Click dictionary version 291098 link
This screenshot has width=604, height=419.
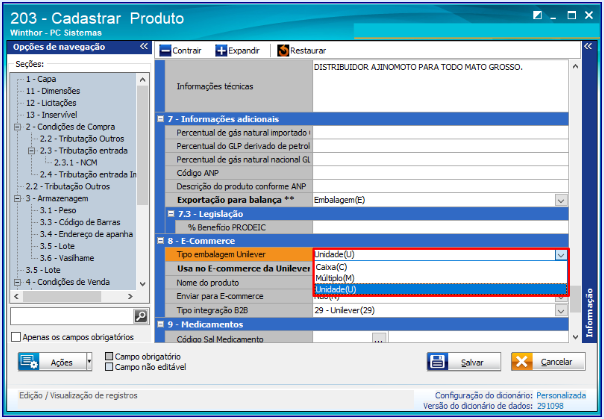[550, 406]
